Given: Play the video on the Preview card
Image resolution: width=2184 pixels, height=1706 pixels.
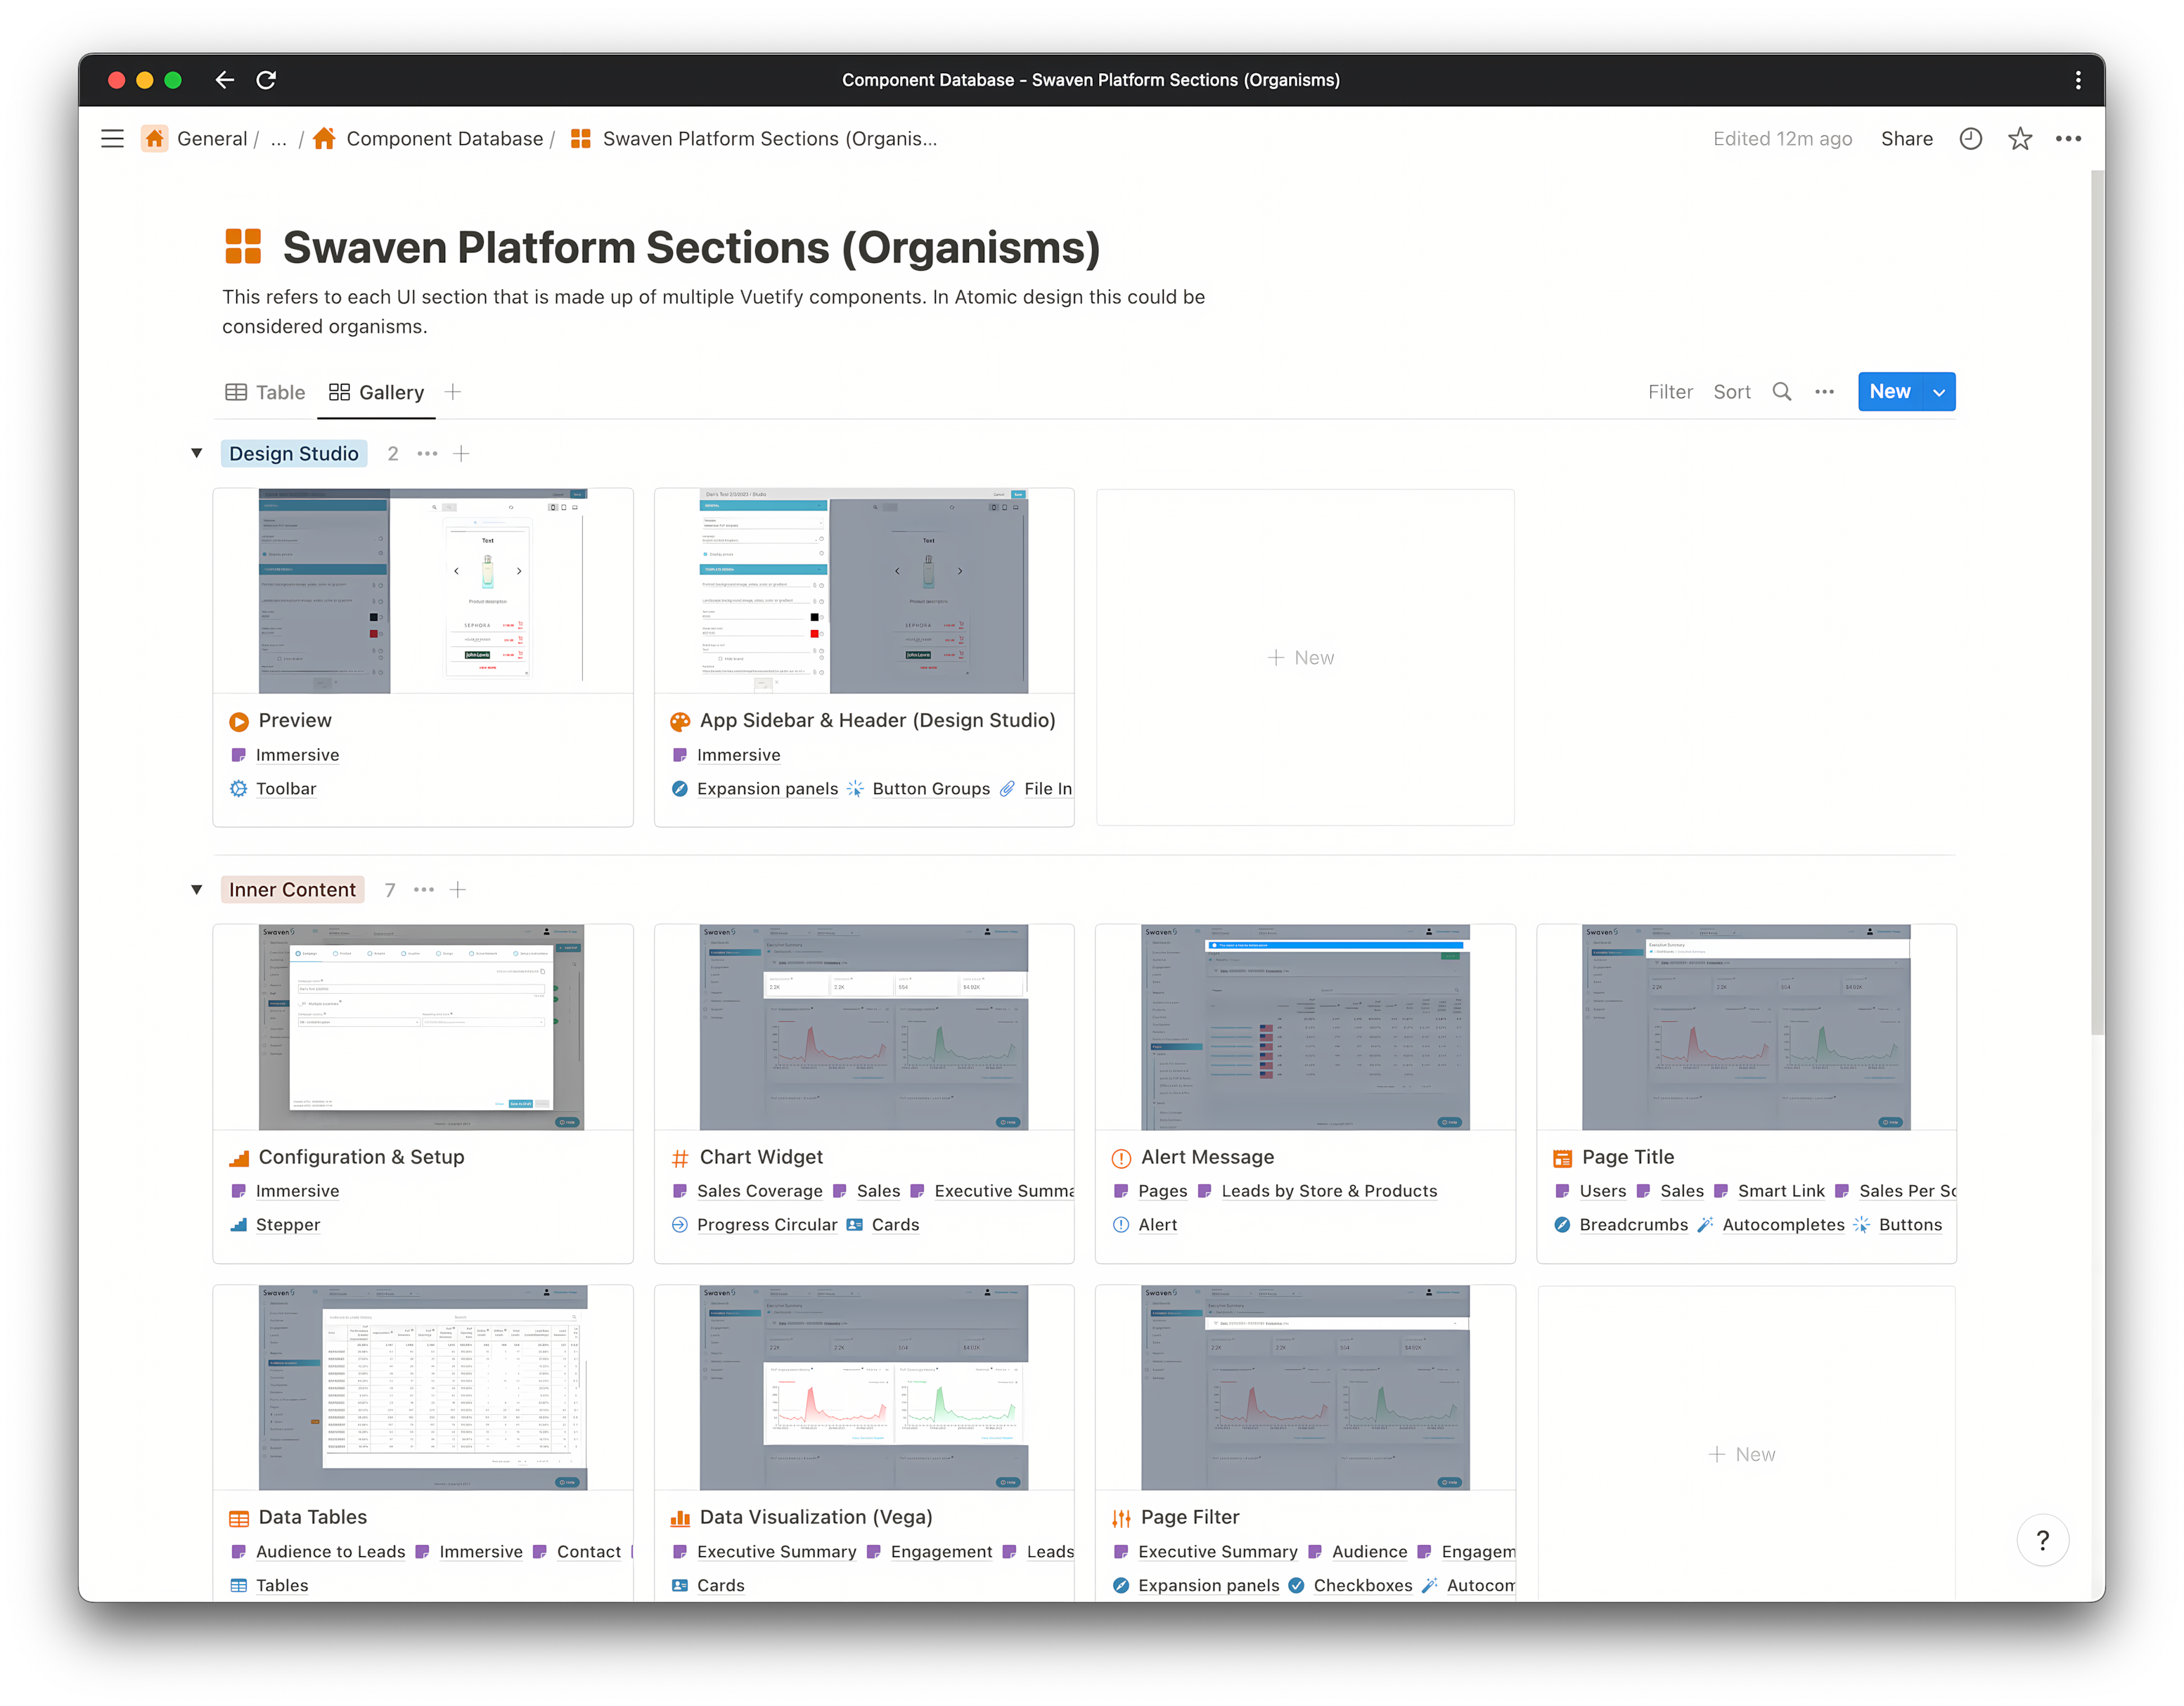Looking at the screenshot, I should (x=238, y=720).
